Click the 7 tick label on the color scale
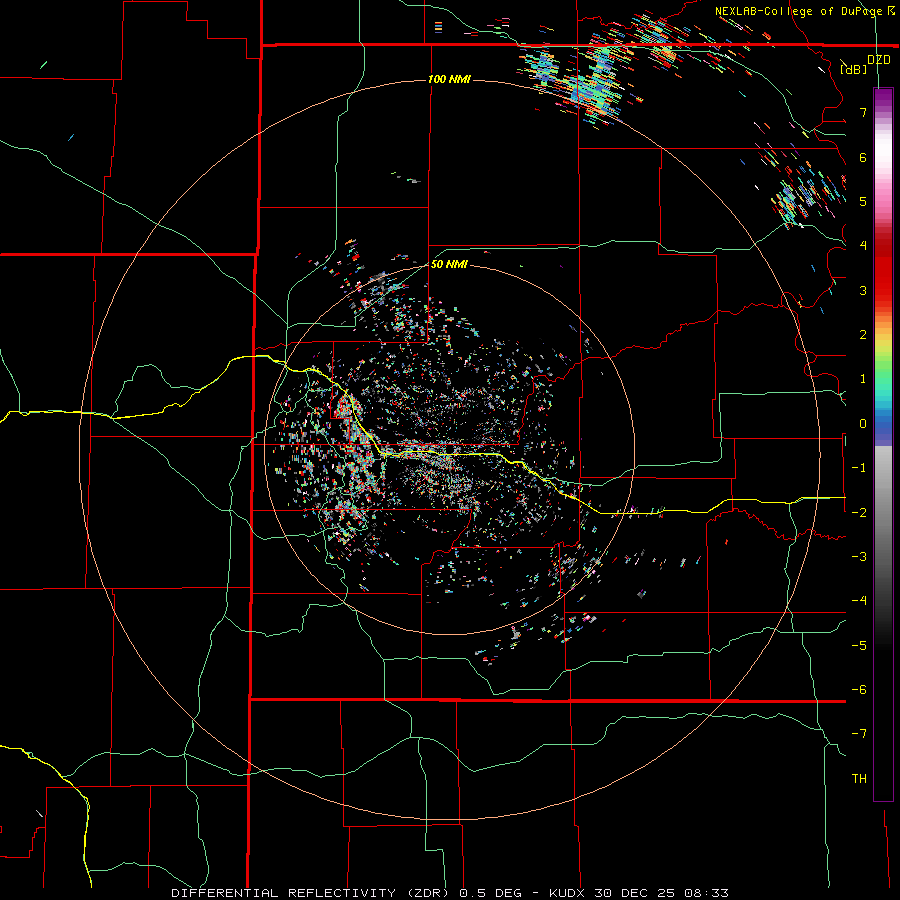This screenshot has height=900, width=900. [x=863, y=112]
